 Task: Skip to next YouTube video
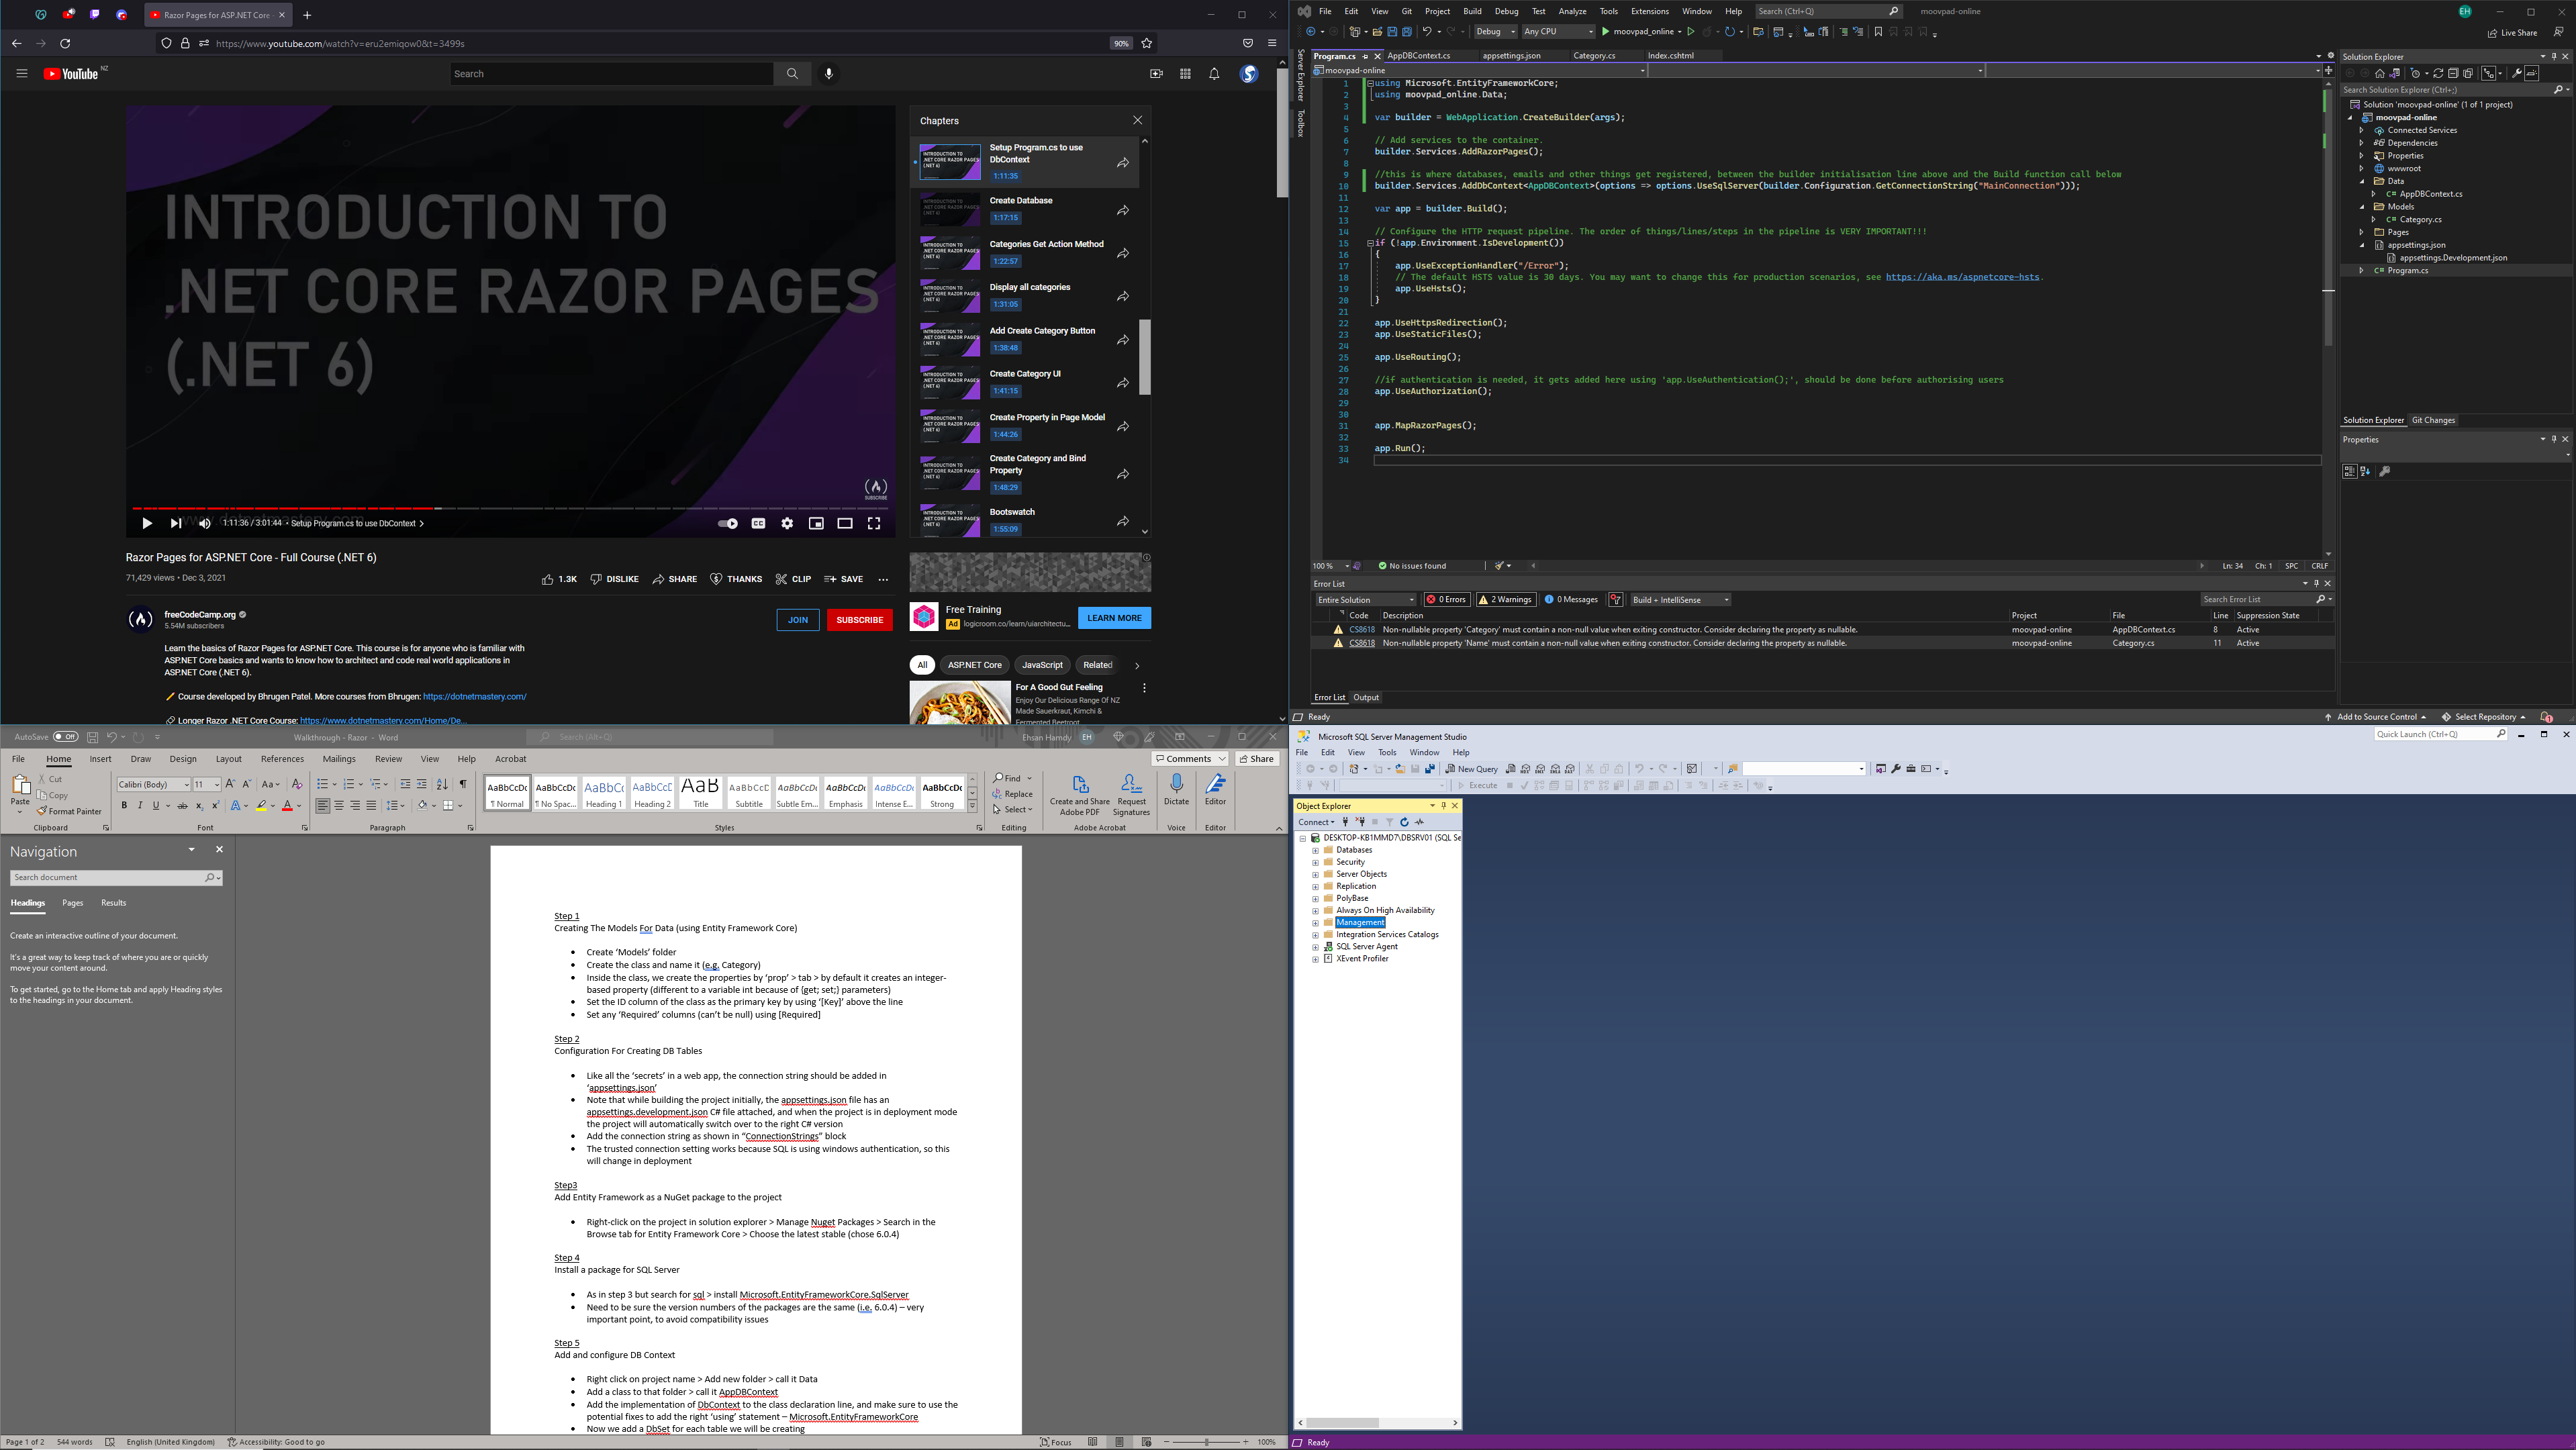pos(176,523)
